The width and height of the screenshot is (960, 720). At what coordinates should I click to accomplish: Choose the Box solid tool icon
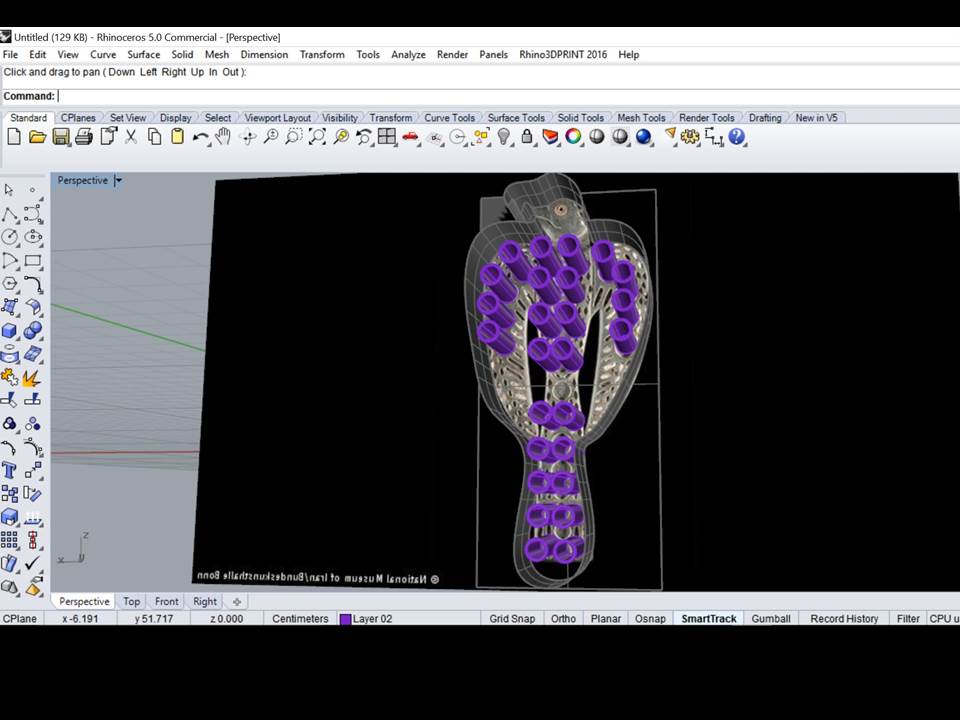coord(10,331)
